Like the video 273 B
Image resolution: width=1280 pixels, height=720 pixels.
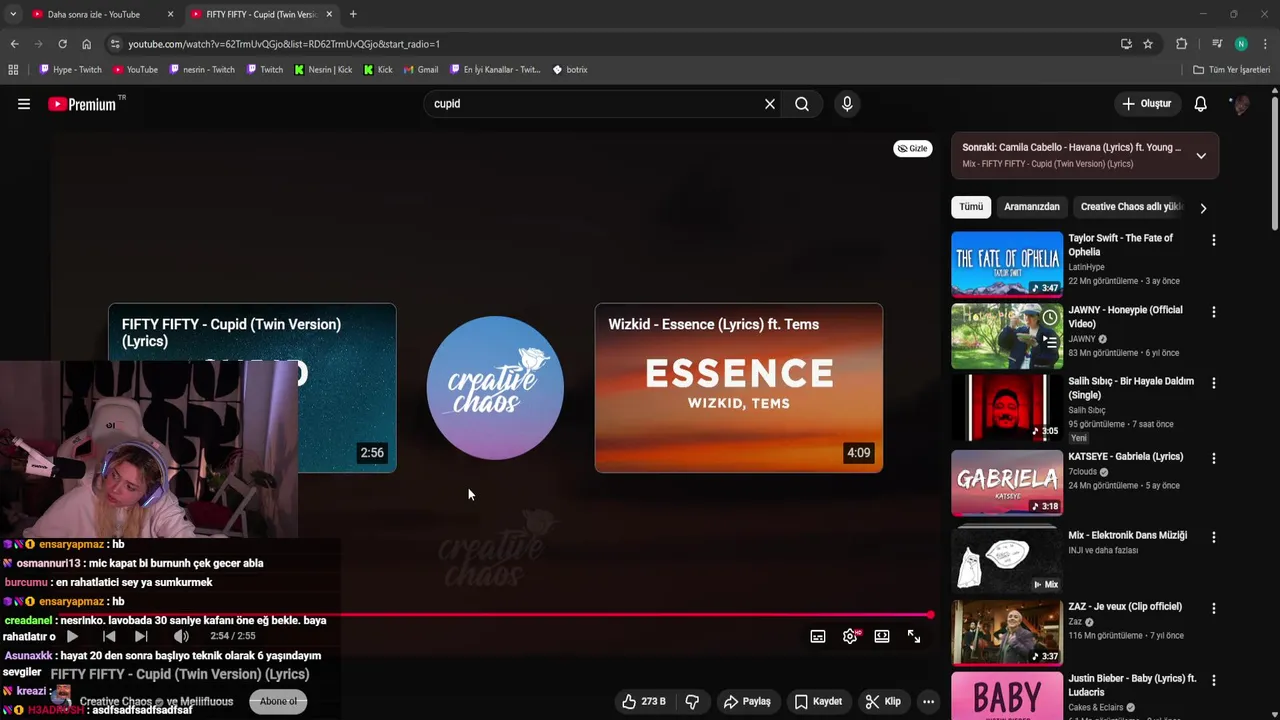(x=643, y=702)
